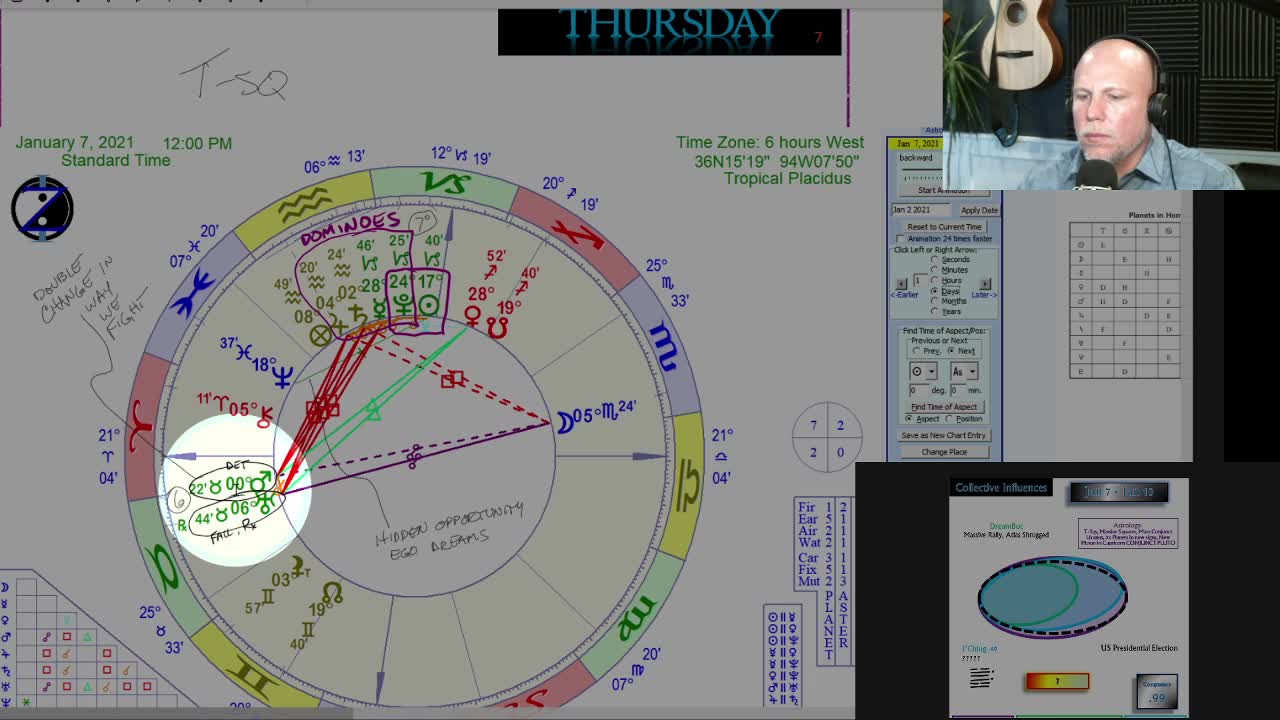The image size is (1280, 720).
Task: Click the Venus symbol at 28° Sagittarius
Action: coord(472,318)
